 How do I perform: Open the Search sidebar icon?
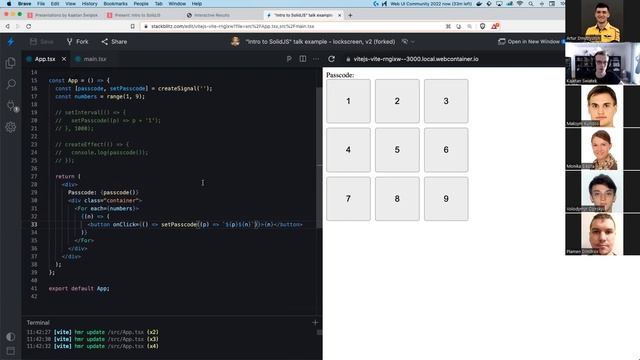(x=11, y=84)
